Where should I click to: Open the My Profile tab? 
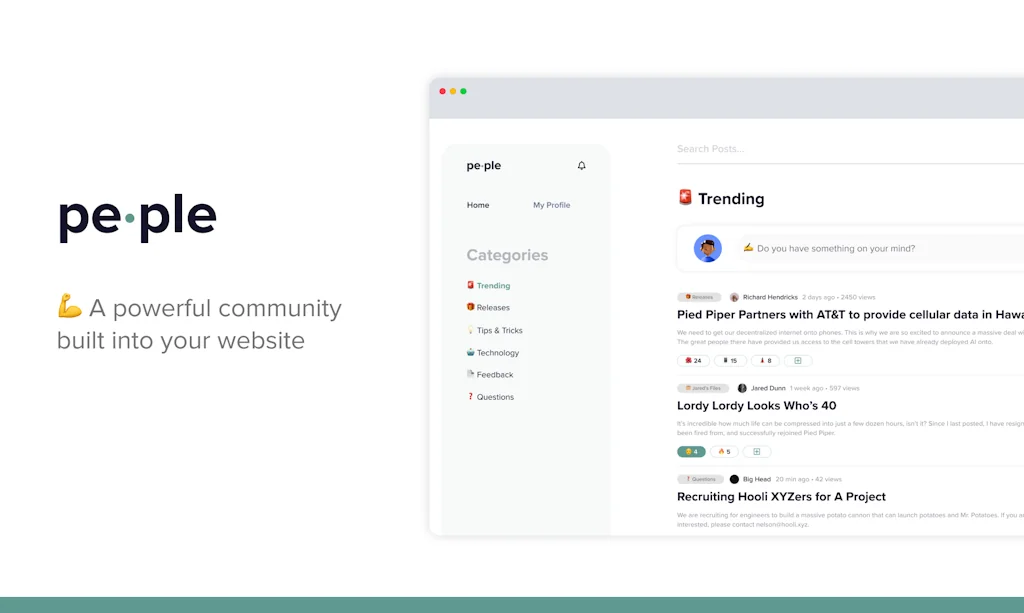(551, 205)
